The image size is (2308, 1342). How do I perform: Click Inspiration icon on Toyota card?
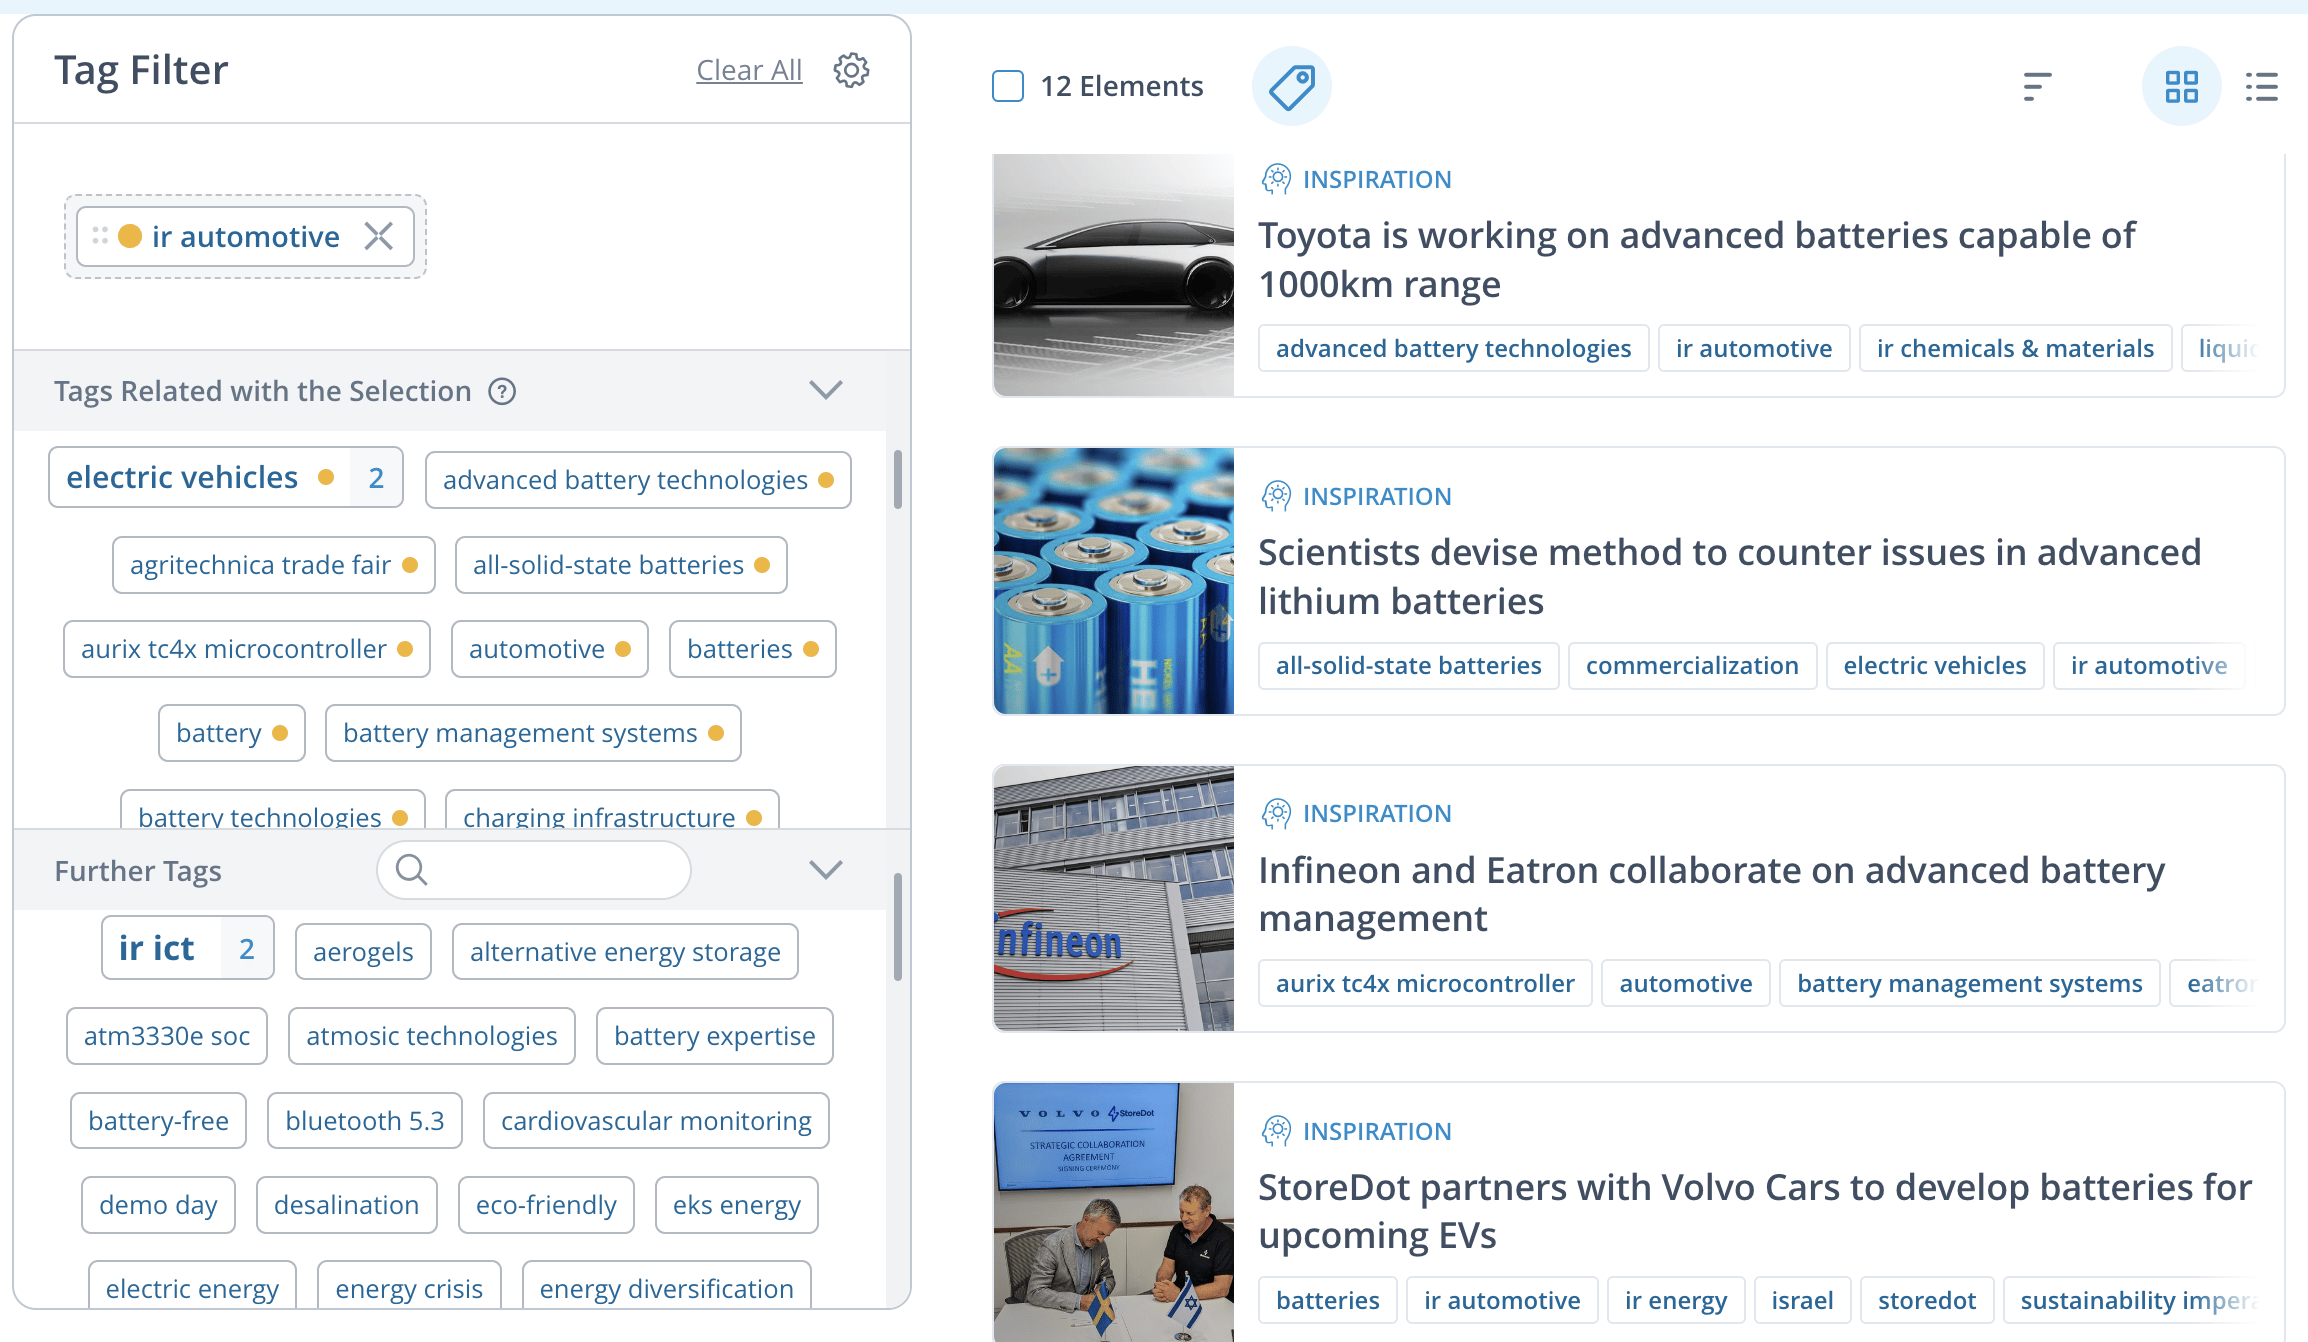[1276, 179]
